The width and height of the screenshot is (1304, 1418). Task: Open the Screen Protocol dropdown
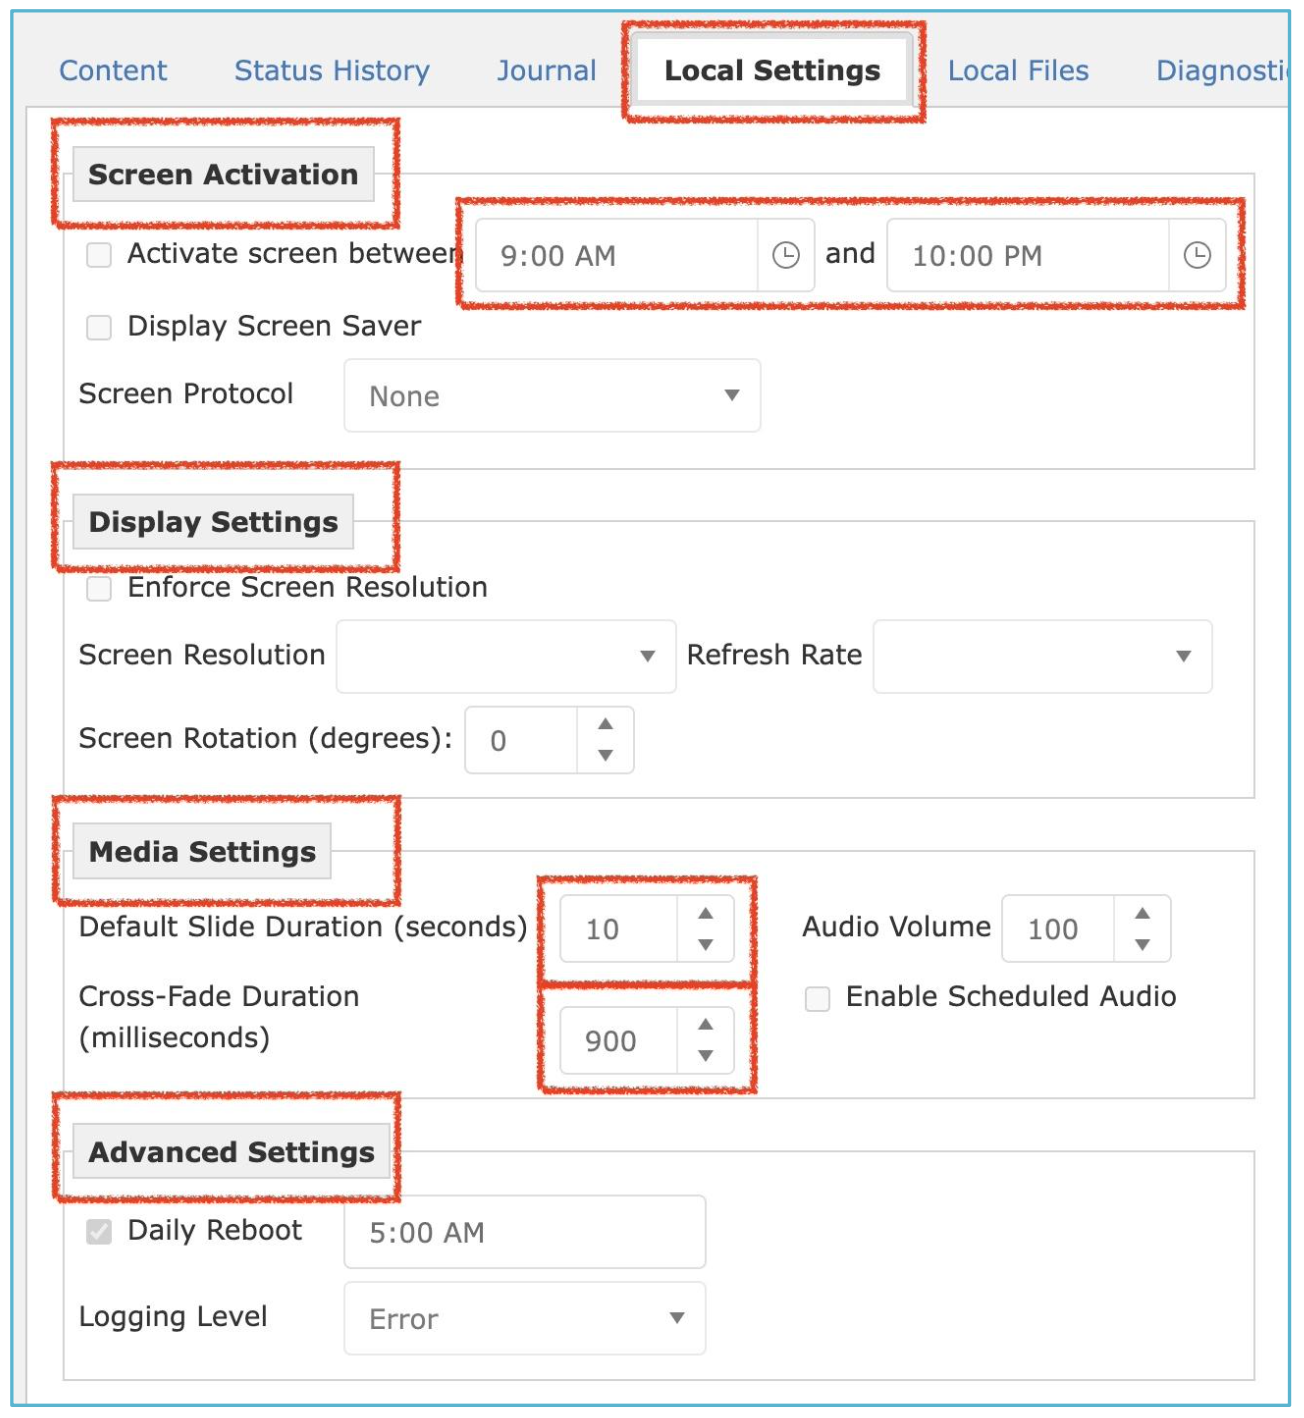point(552,396)
